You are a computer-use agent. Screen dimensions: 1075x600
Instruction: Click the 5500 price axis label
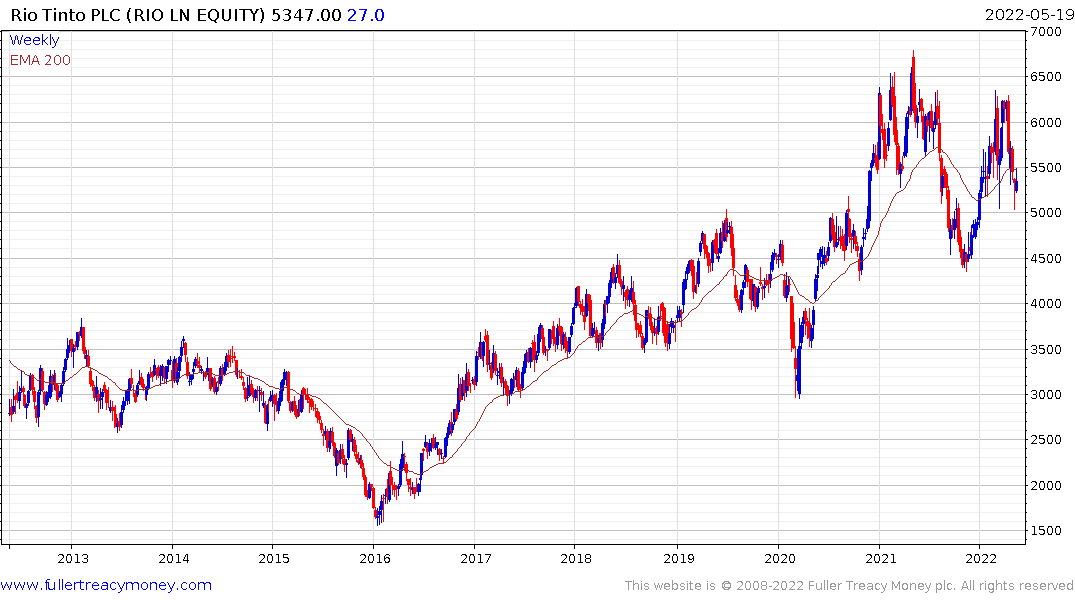tap(1046, 168)
